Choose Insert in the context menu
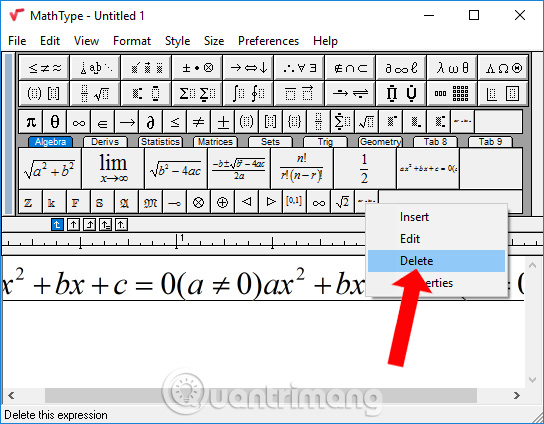This screenshot has width=544, height=424. coord(436,217)
